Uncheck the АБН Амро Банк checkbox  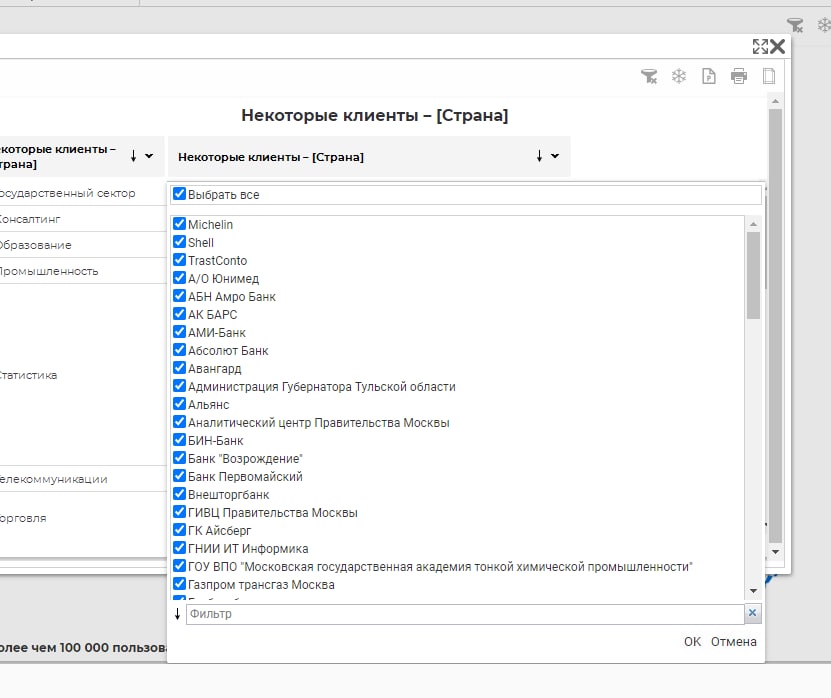point(180,296)
